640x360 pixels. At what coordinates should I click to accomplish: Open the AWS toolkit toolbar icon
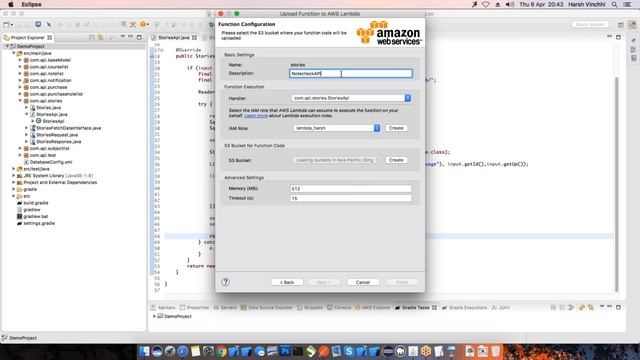(x=143, y=24)
